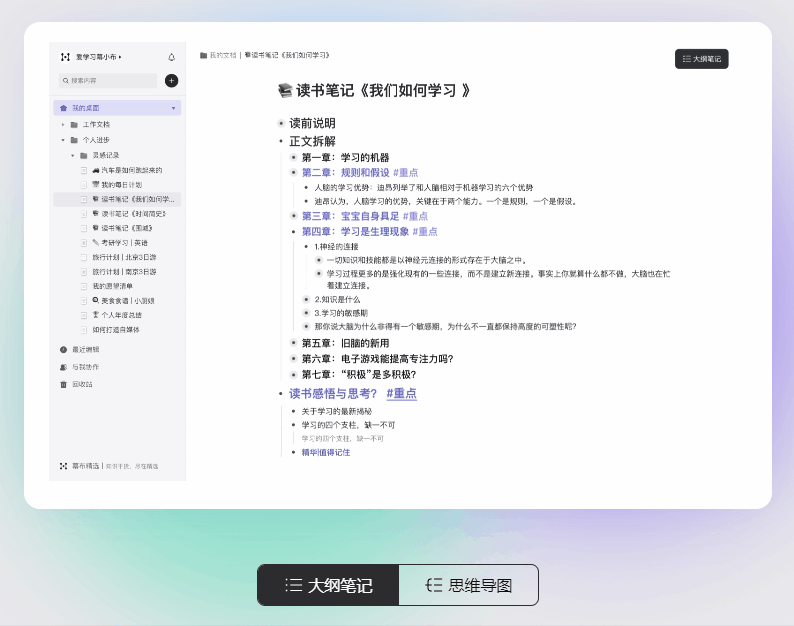Open 旅行计划 | 北京3日游 in the tree
Image resolution: width=794 pixels, height=626 pixels.
coord(124,257)
